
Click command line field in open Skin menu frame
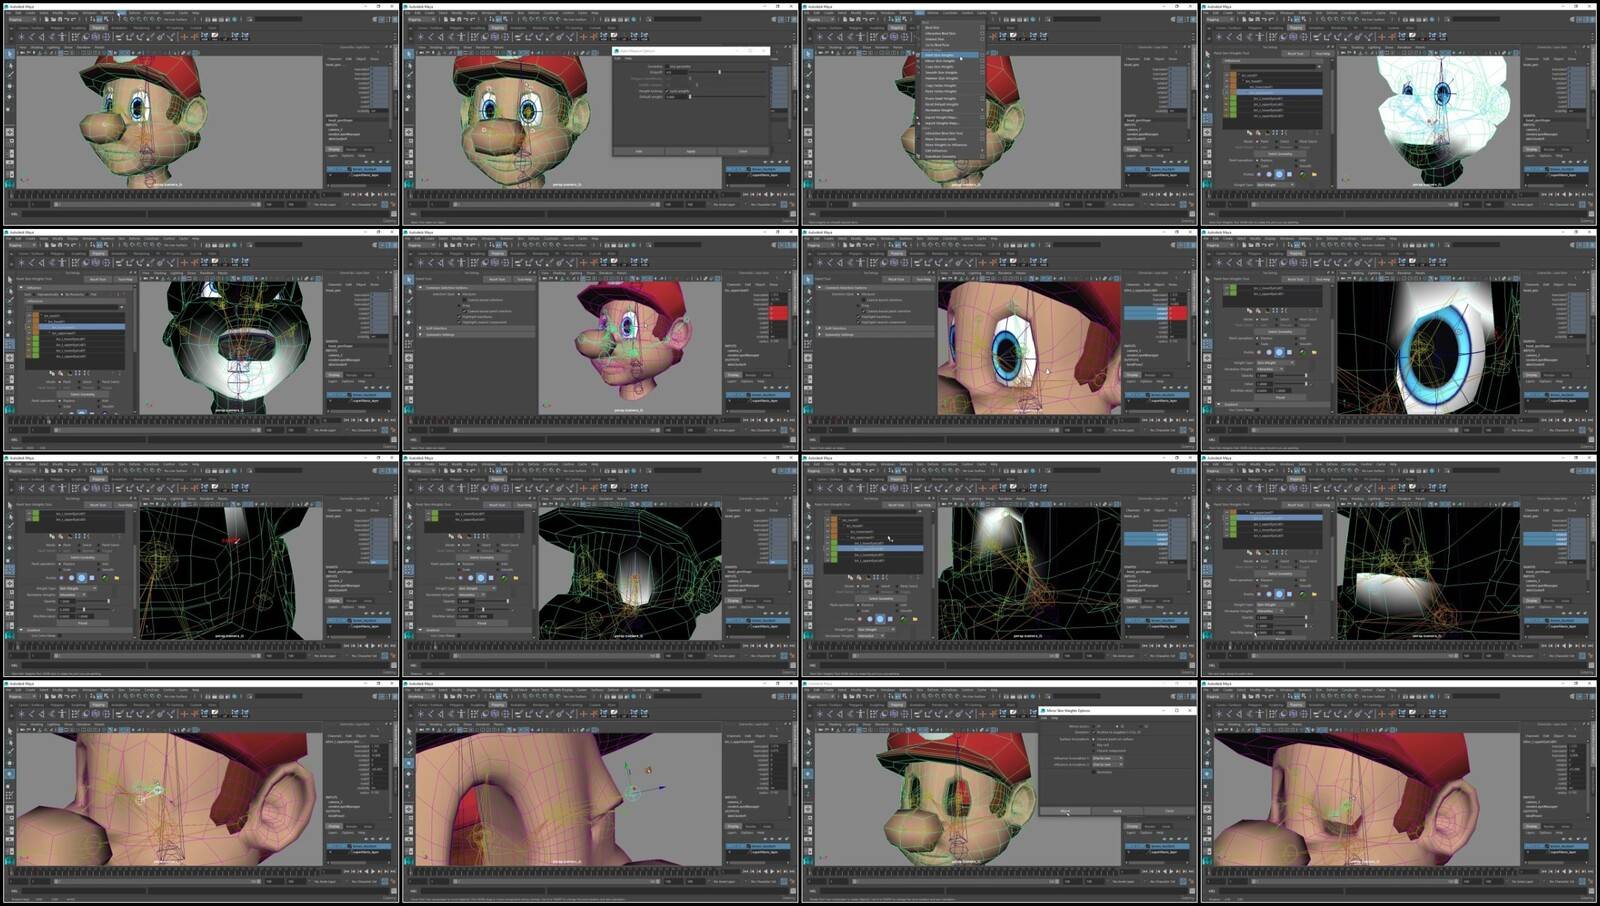click(882, 214)
